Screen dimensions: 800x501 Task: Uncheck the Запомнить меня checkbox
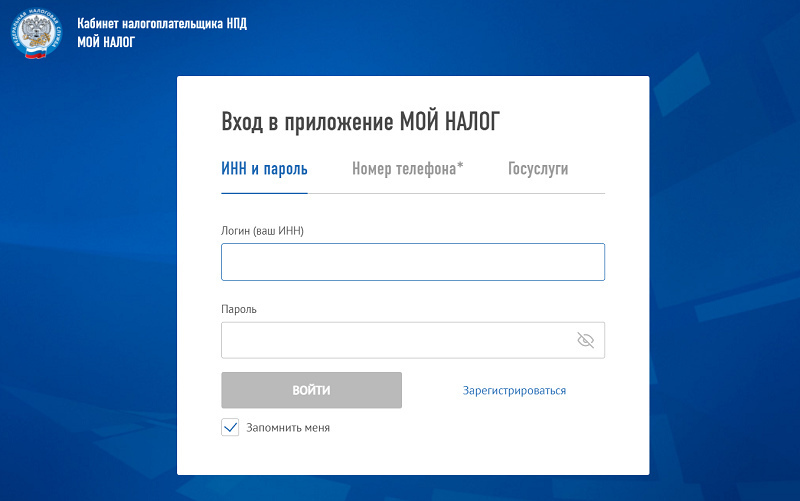[230, 427]
